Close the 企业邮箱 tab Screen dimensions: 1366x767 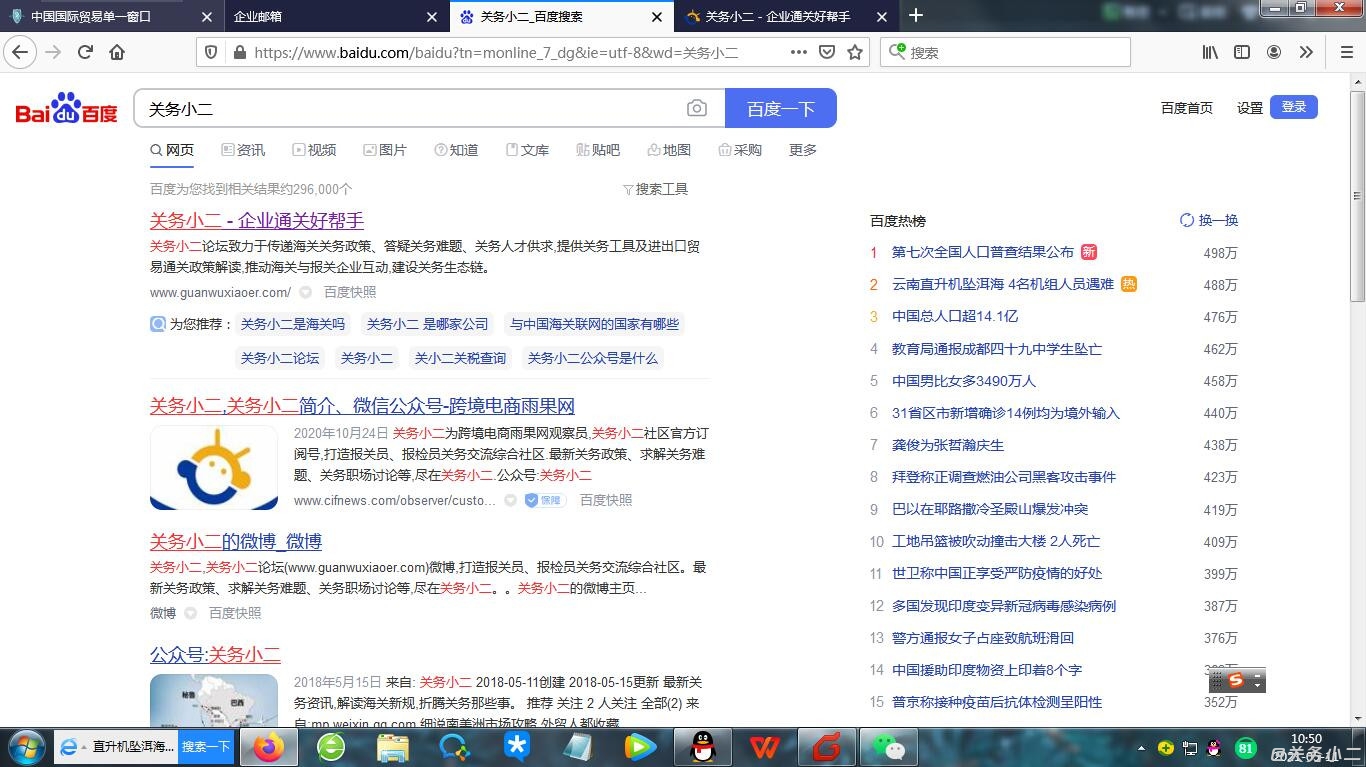pos(431,17)
